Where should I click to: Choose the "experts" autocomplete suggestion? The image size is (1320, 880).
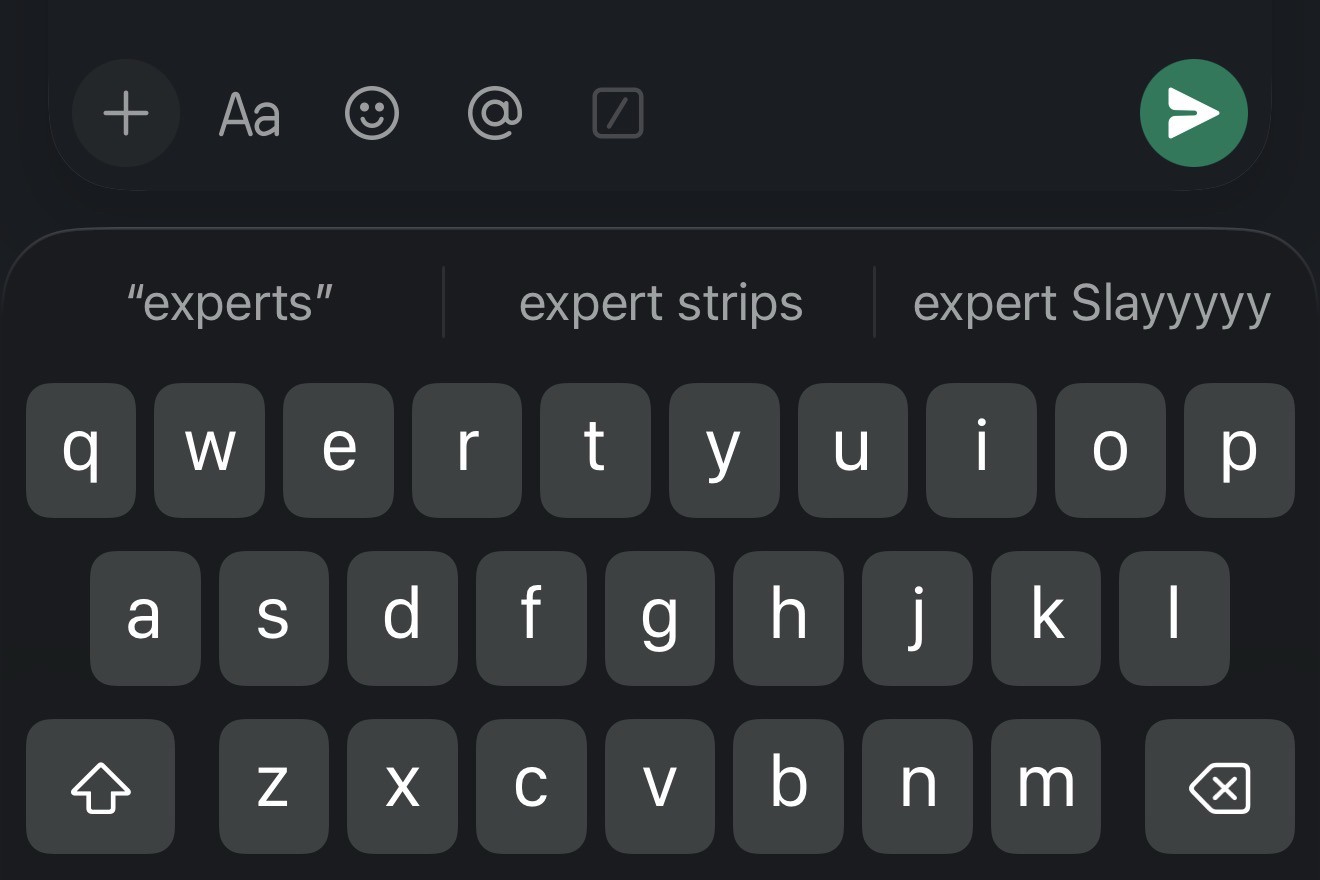[x=230, y=303]
